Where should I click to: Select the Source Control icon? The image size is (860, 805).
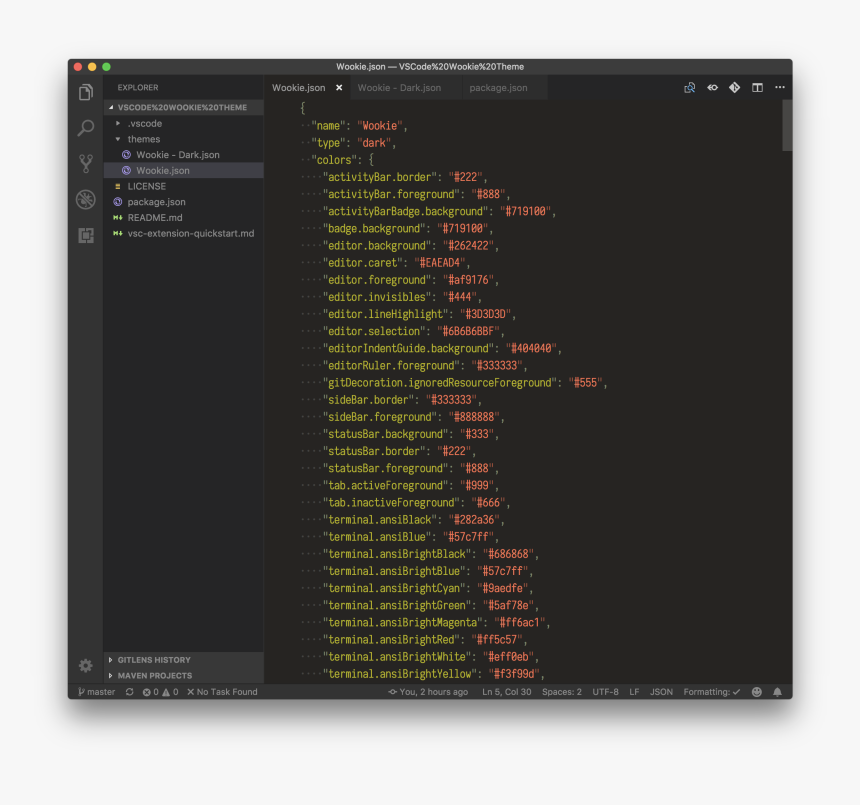(86, 163)
